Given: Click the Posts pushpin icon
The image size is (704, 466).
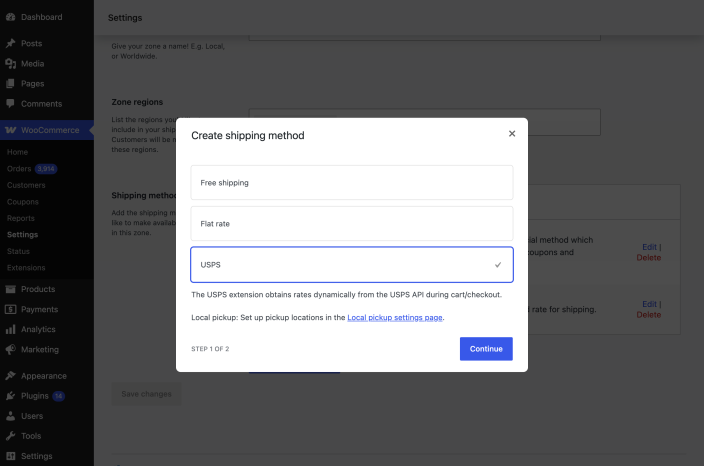Looking at the screenshot, I should 11,44.
